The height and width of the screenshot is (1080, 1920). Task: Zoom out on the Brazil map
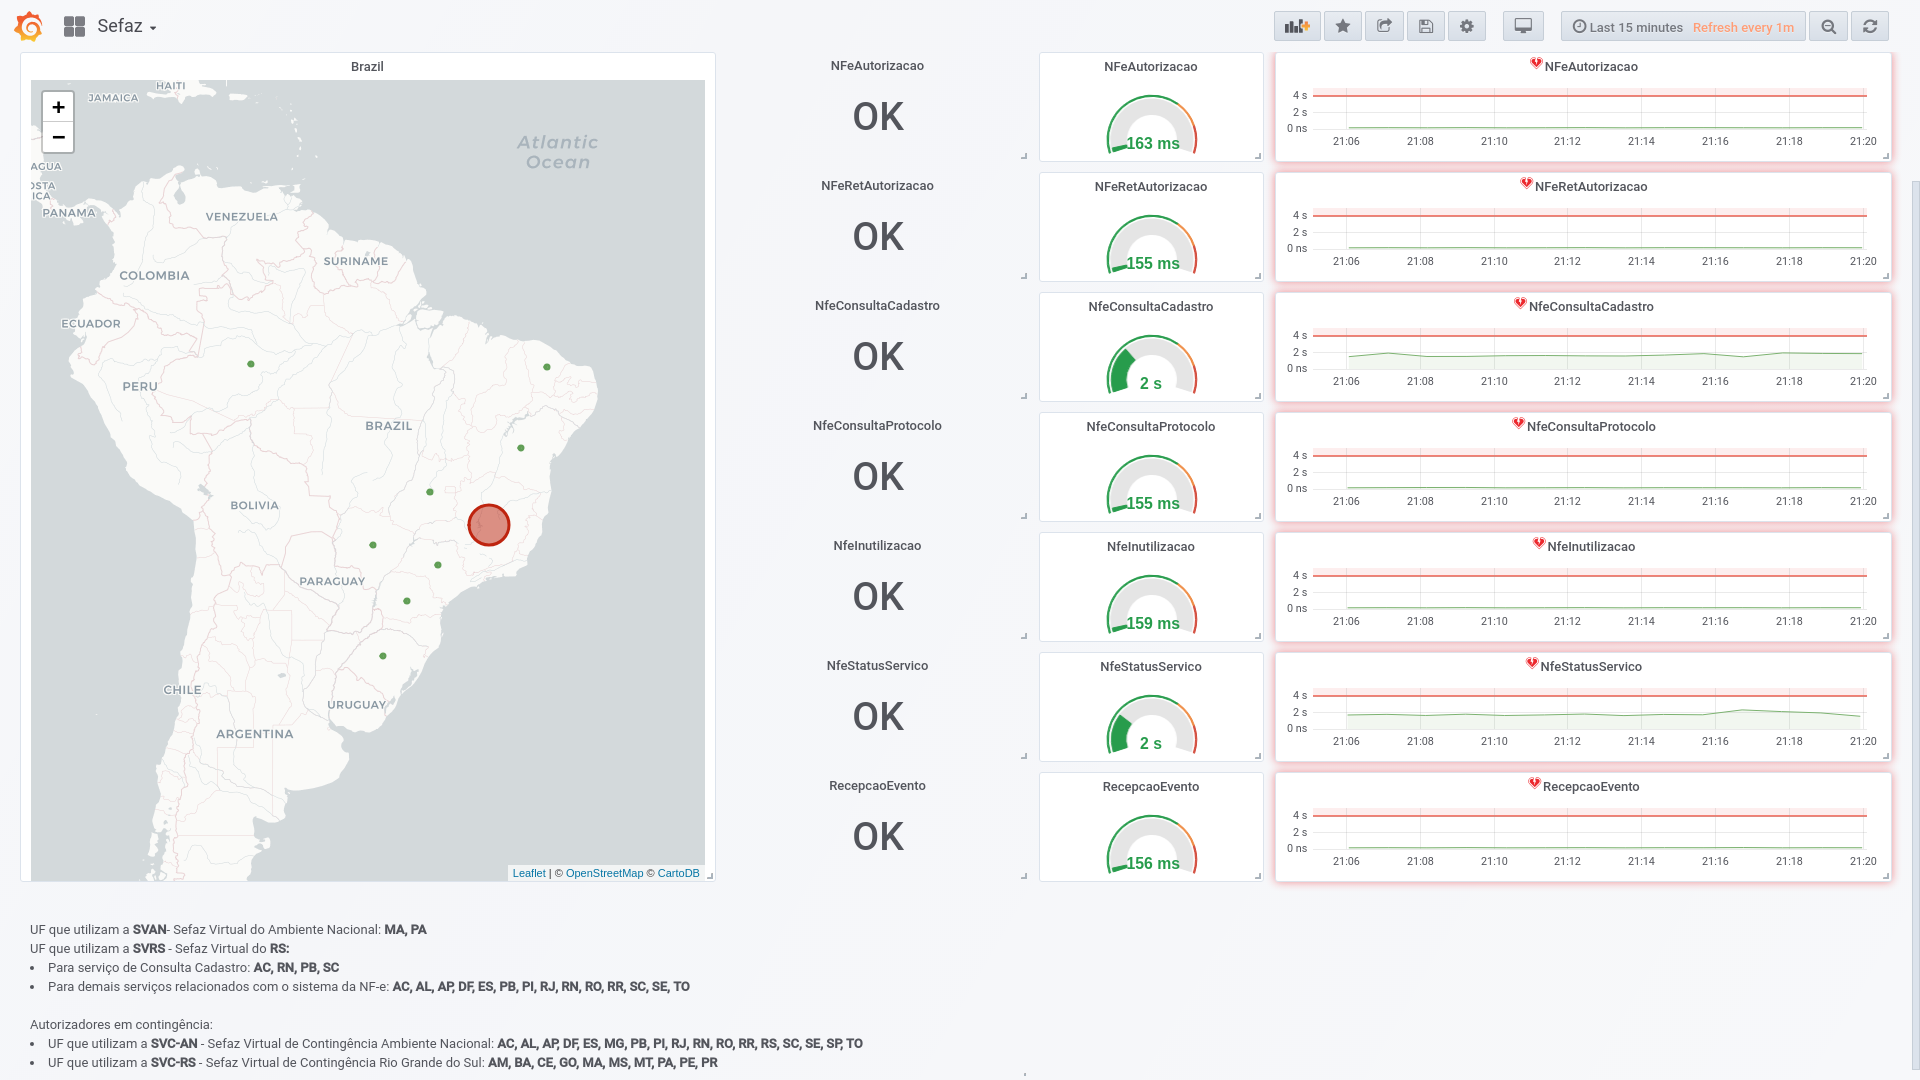click(58, 137)
